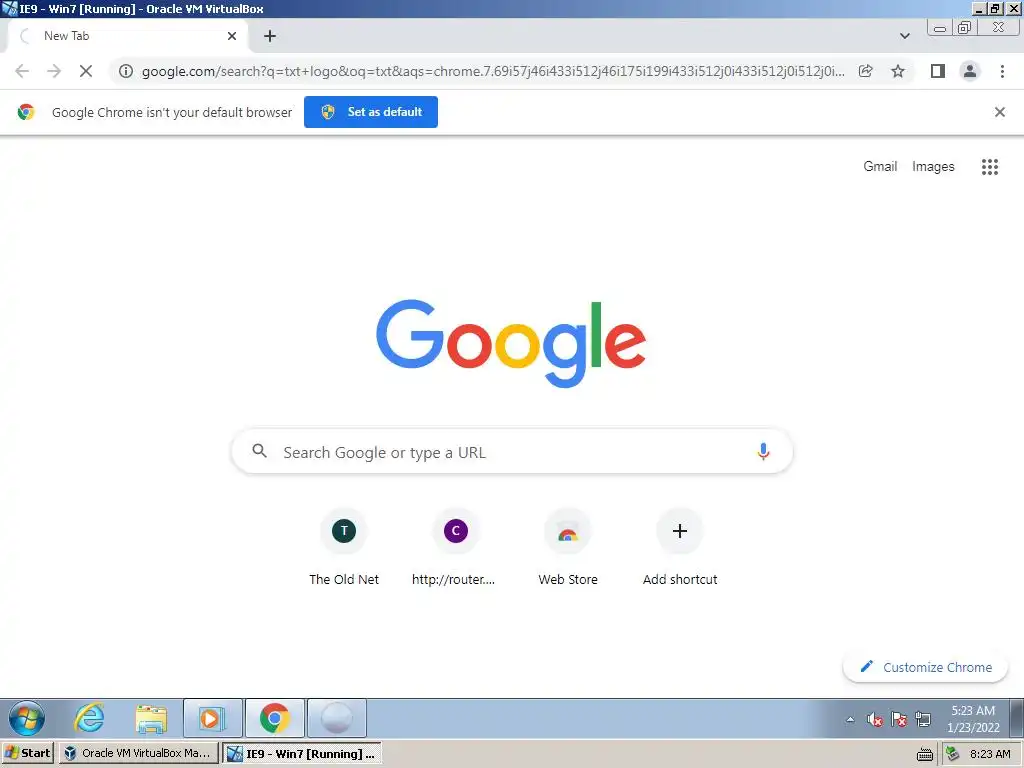1024x768 pixels.
Task: Open a new tab with plus button
Action: click(x=270, y=36)
